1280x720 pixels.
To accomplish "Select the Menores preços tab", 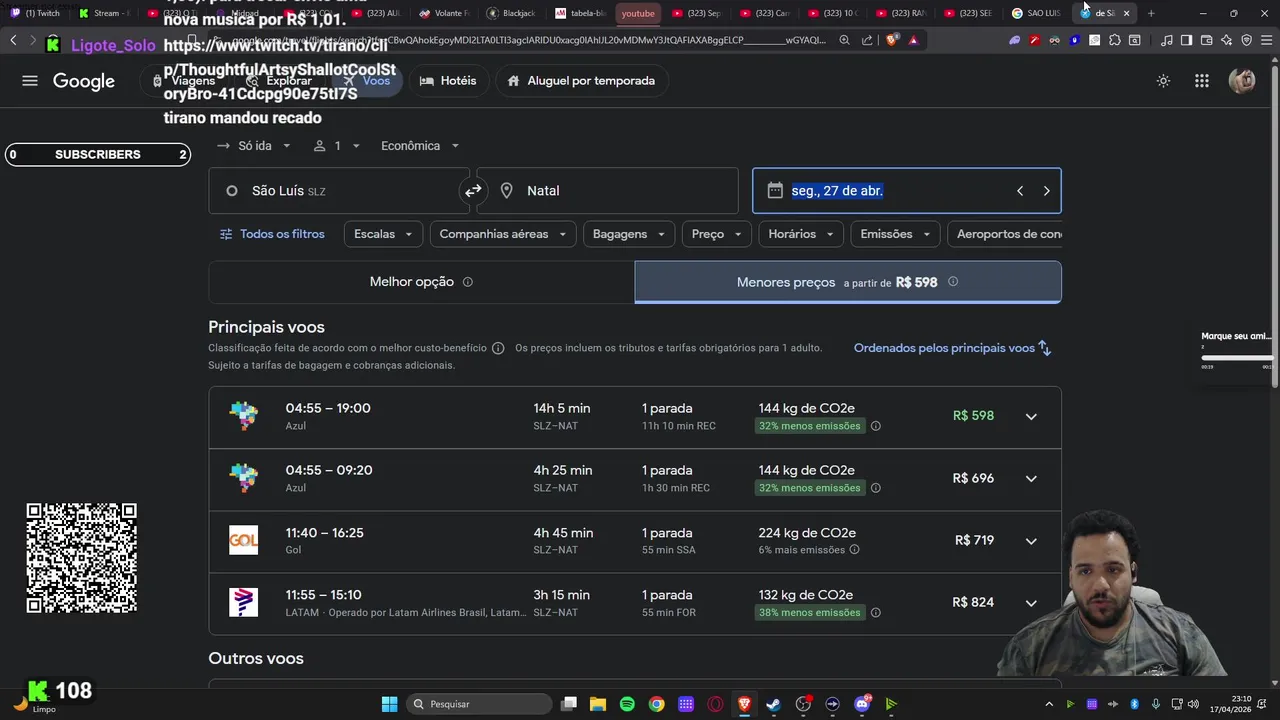I will tap(848, 282).
